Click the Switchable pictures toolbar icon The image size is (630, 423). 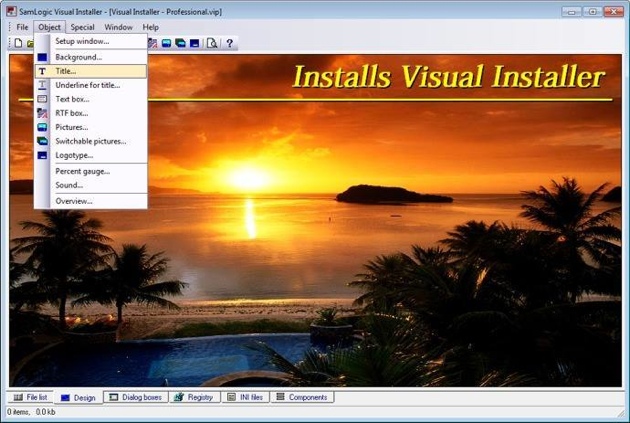point(180,43)
